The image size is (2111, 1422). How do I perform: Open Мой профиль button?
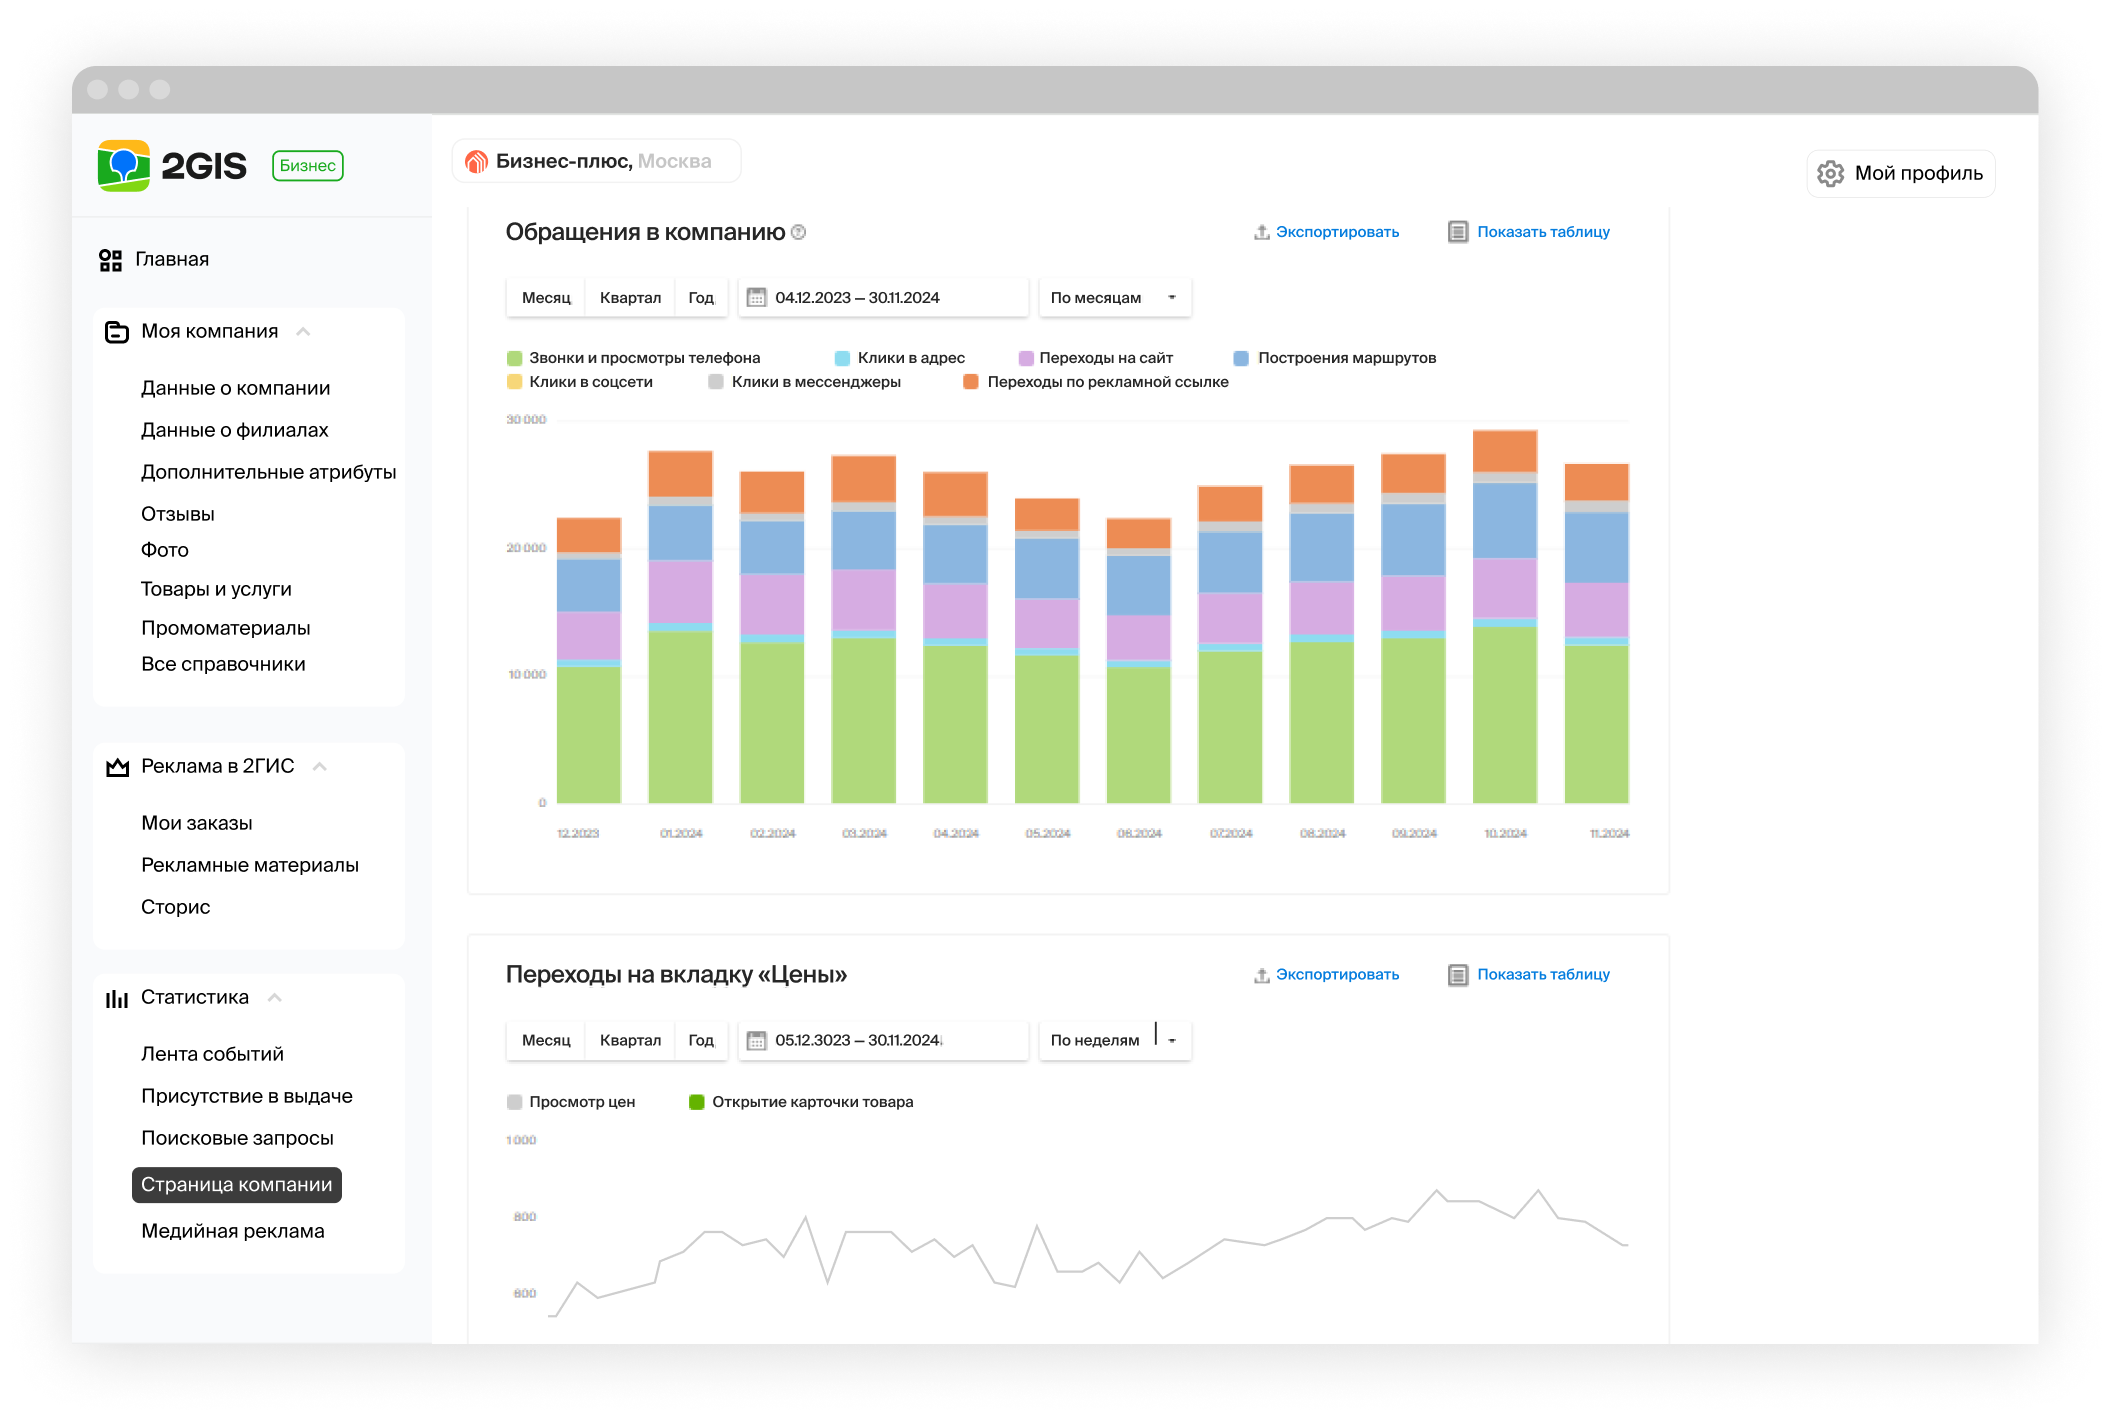pyautogui.click(x=1901, y=173)
